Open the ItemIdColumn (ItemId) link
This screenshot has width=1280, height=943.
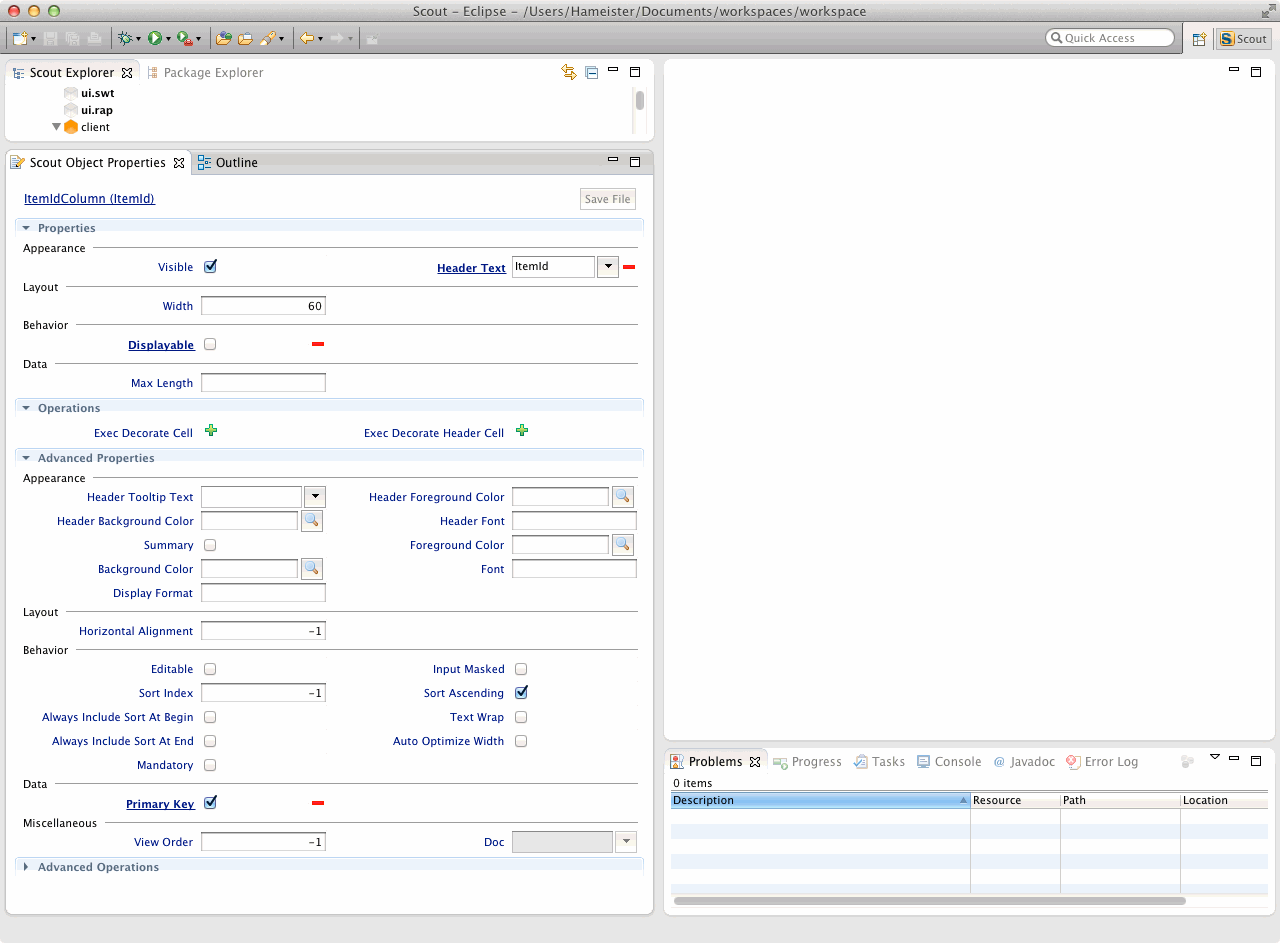coord(89,199)
